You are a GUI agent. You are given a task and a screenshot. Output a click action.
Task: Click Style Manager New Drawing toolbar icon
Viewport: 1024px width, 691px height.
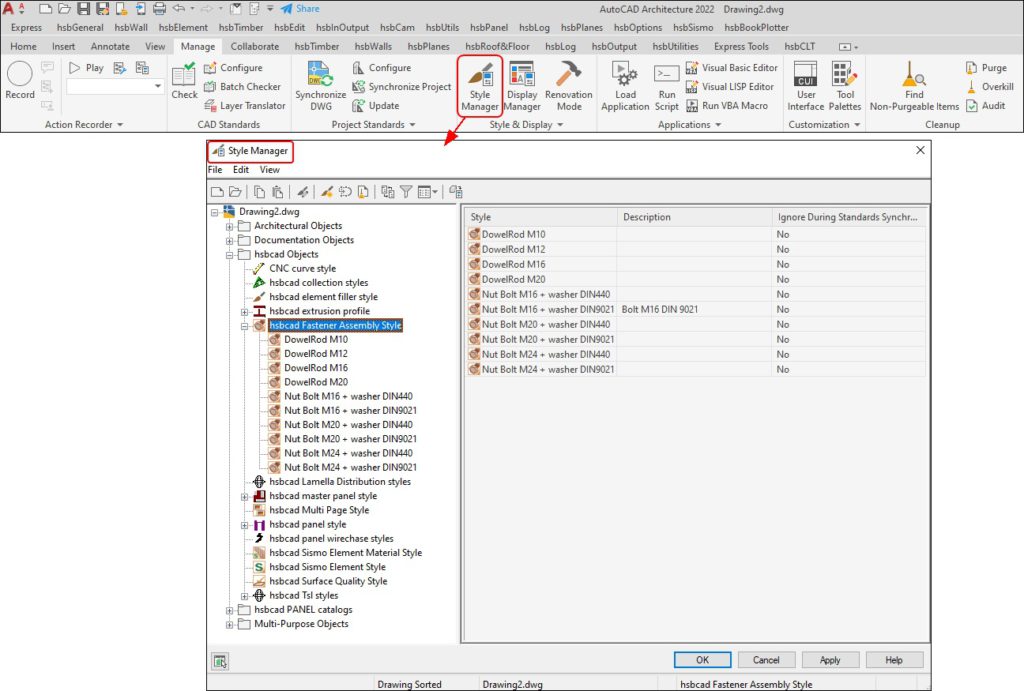[217, 192]
